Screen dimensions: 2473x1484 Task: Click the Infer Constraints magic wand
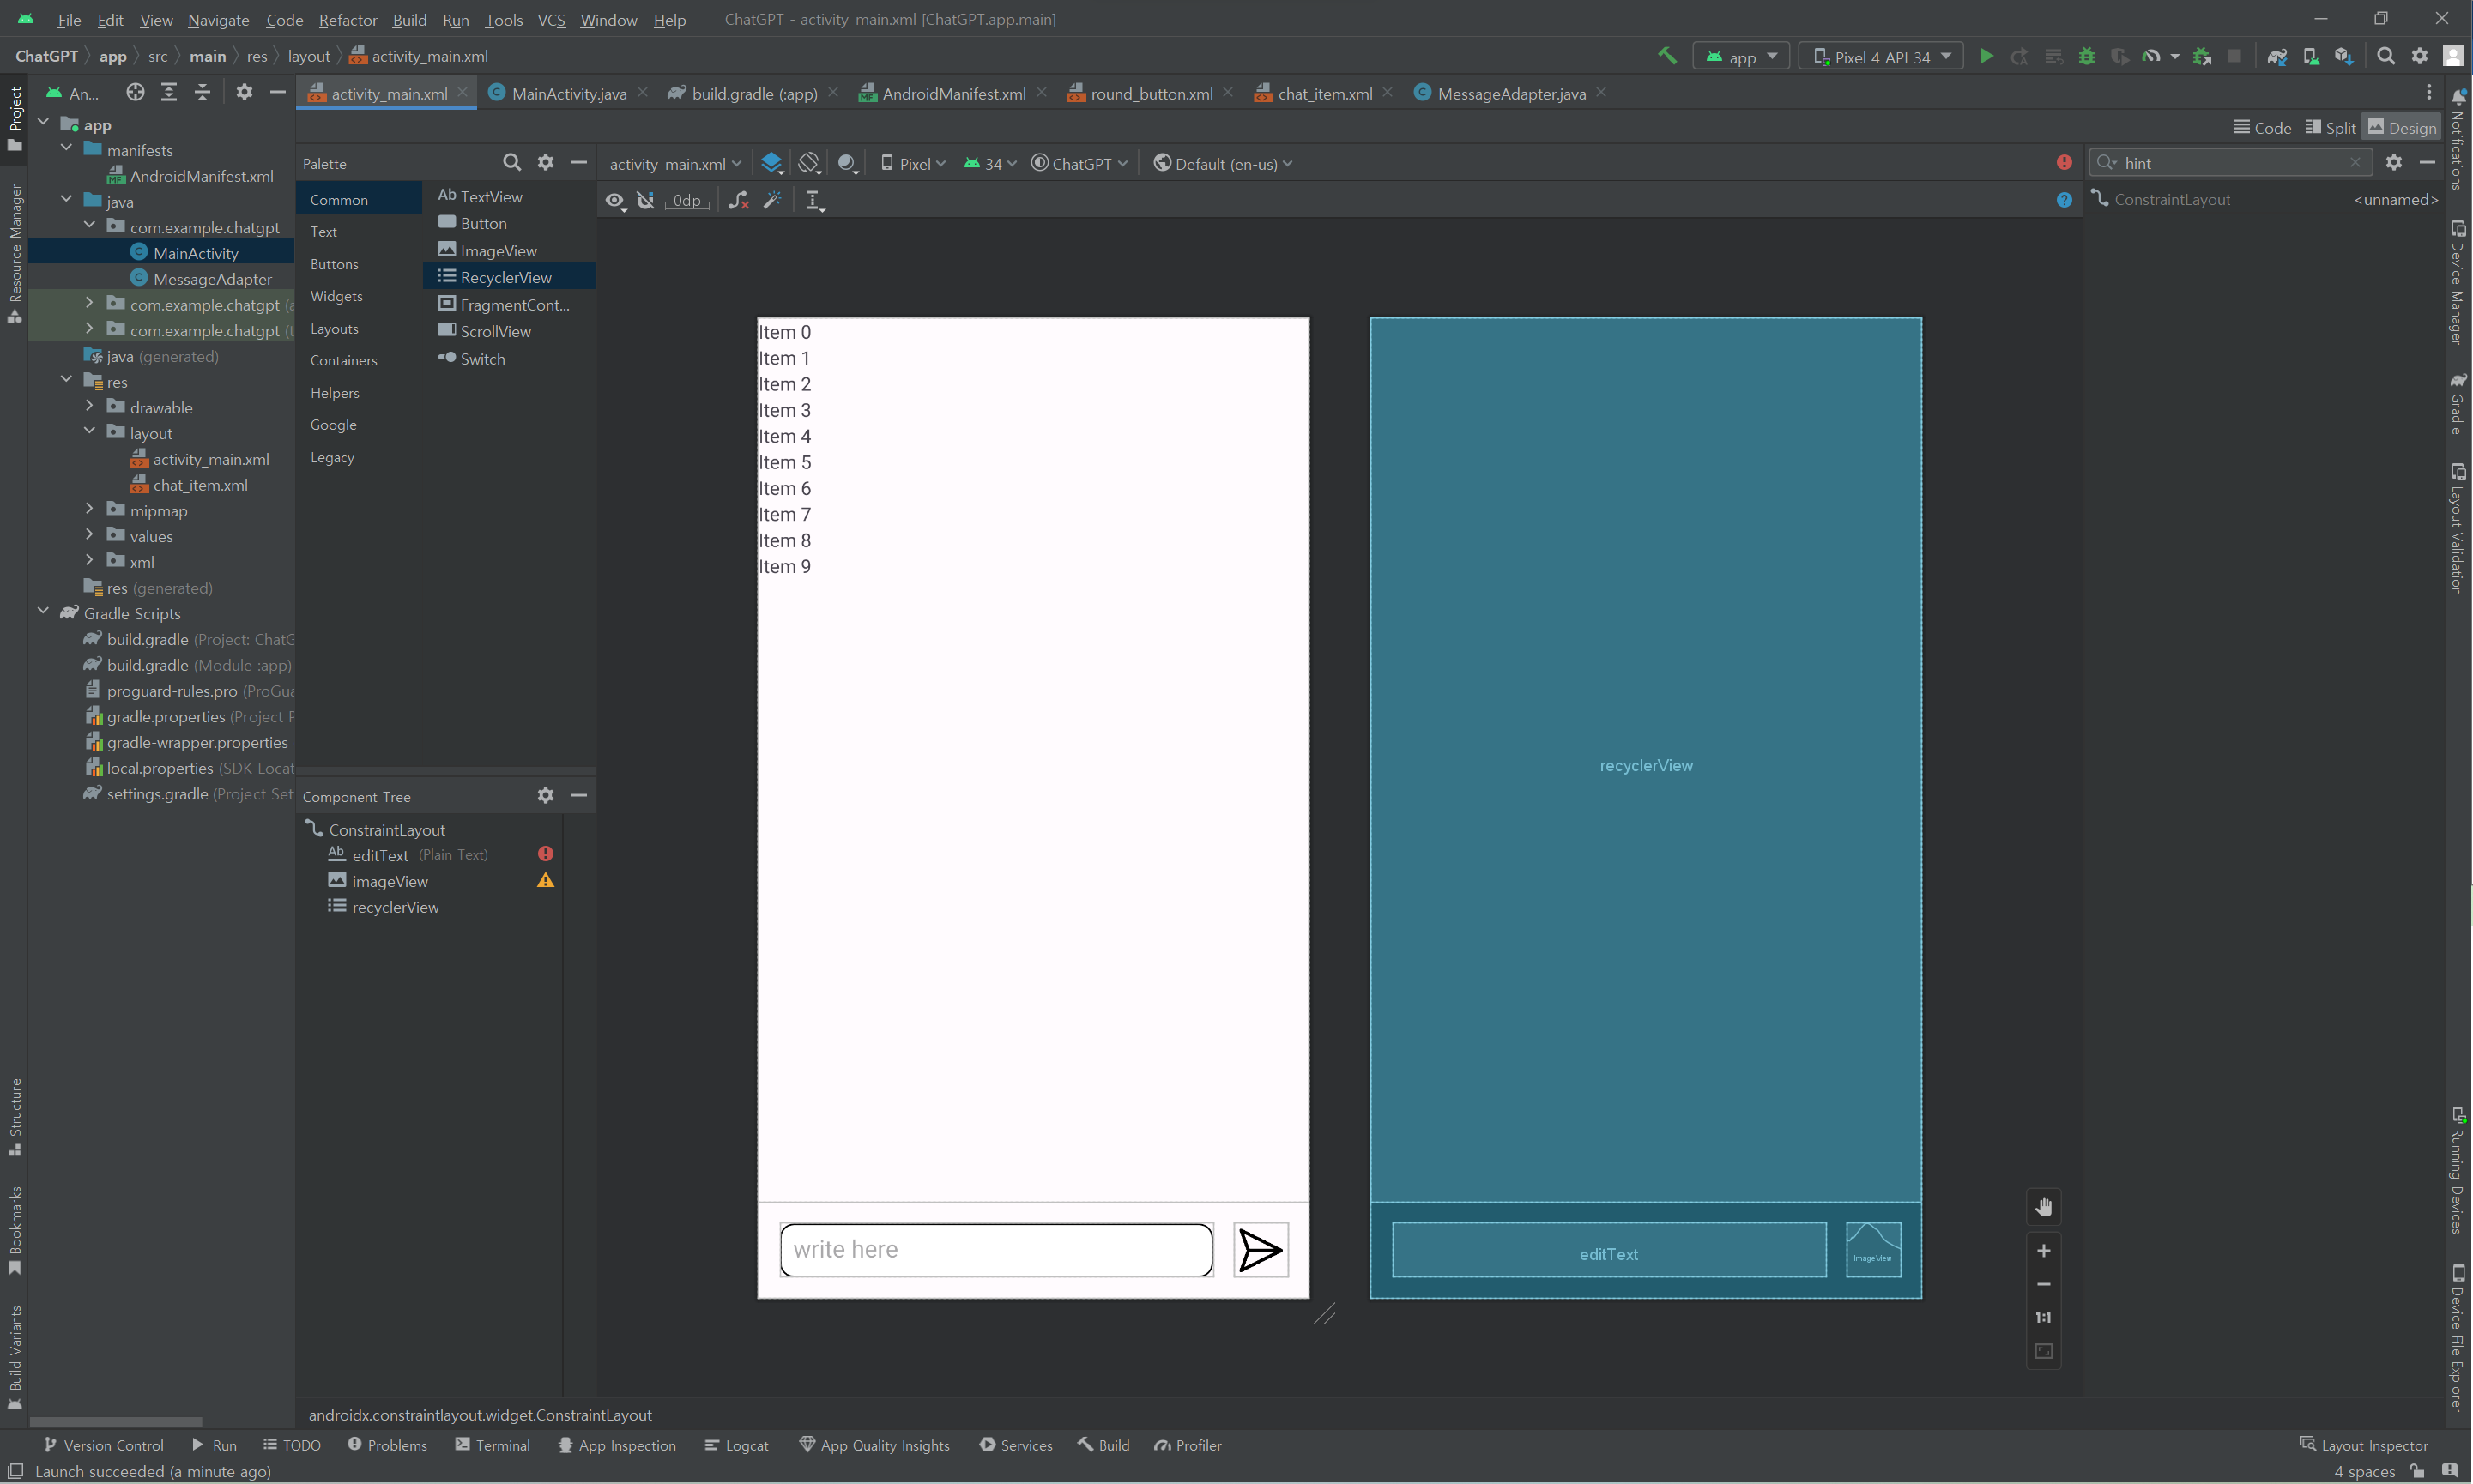[772, 201]
